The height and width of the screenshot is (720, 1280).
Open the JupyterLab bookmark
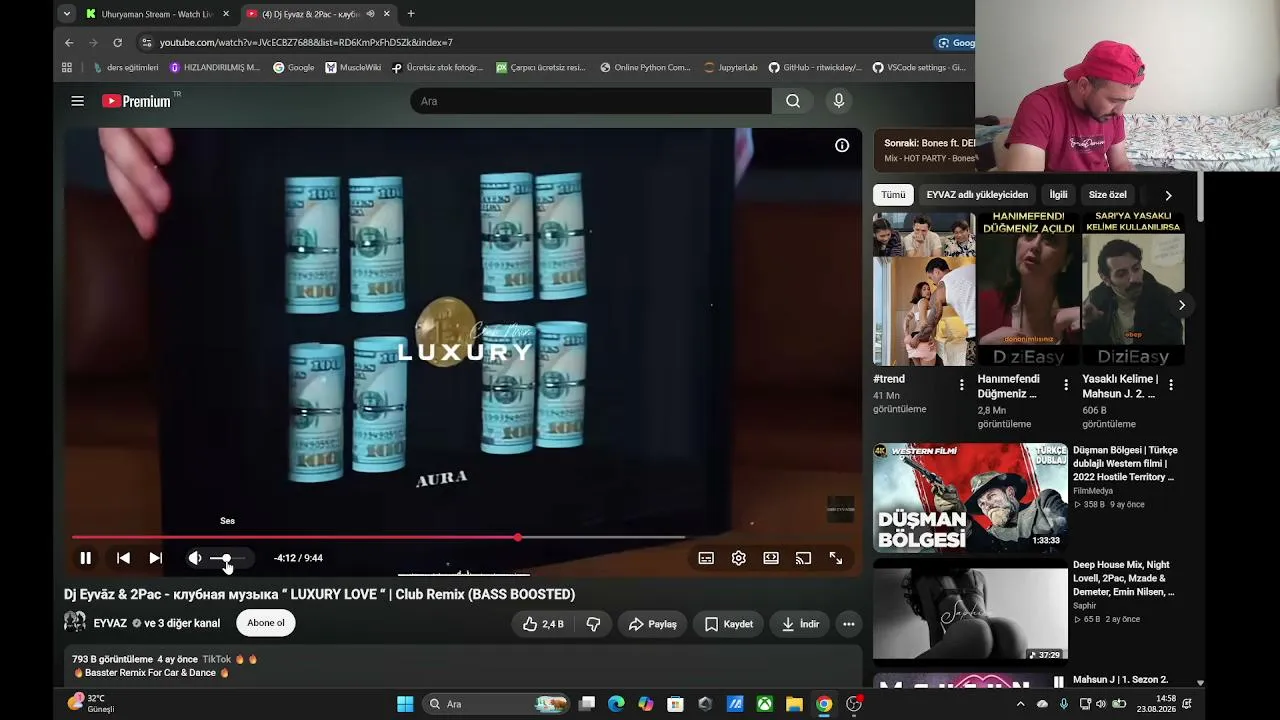pos(731,68)
